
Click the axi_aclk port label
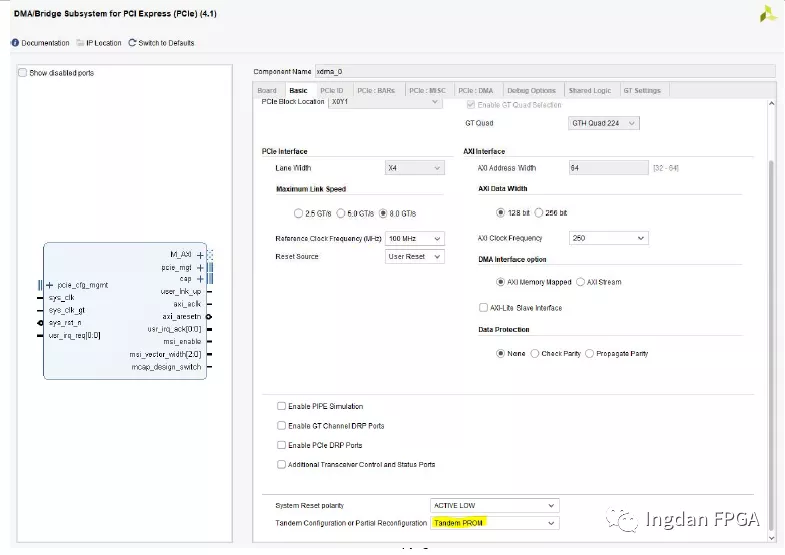click(187, 304)
